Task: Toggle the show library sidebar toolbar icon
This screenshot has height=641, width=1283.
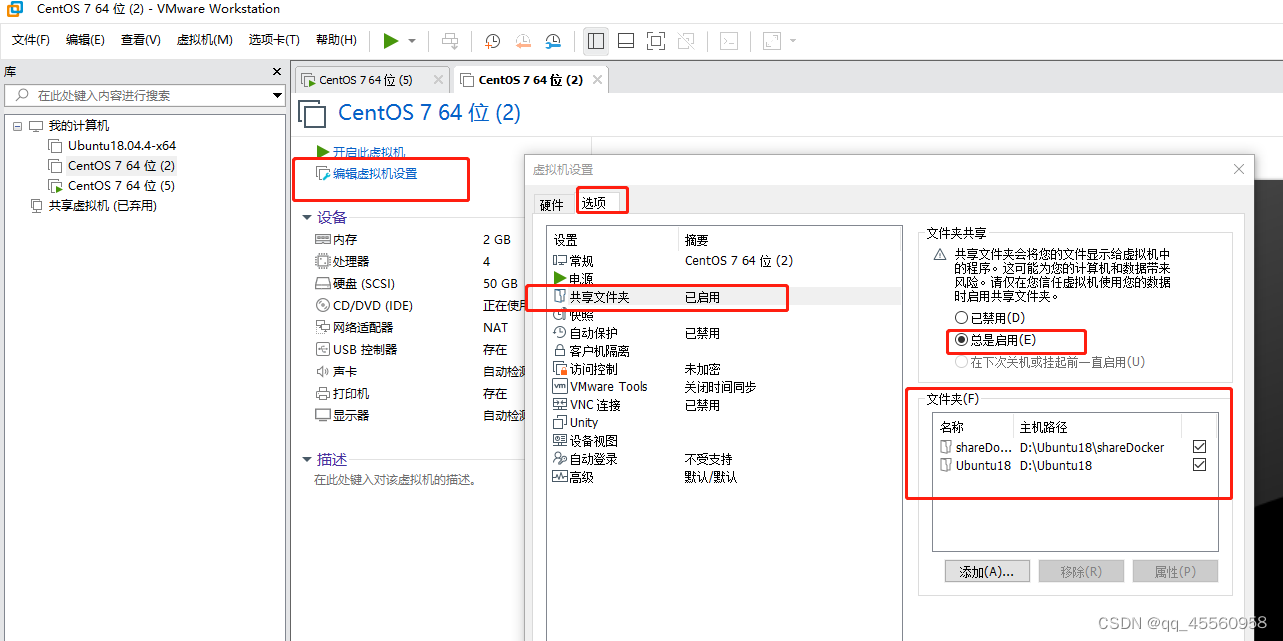Action: 596,41
